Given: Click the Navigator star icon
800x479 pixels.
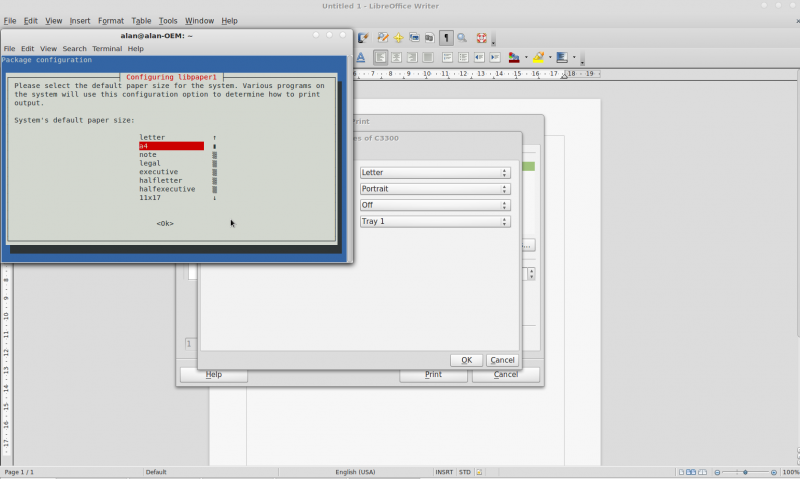Looking at the screenshot, I should point(398,38).
